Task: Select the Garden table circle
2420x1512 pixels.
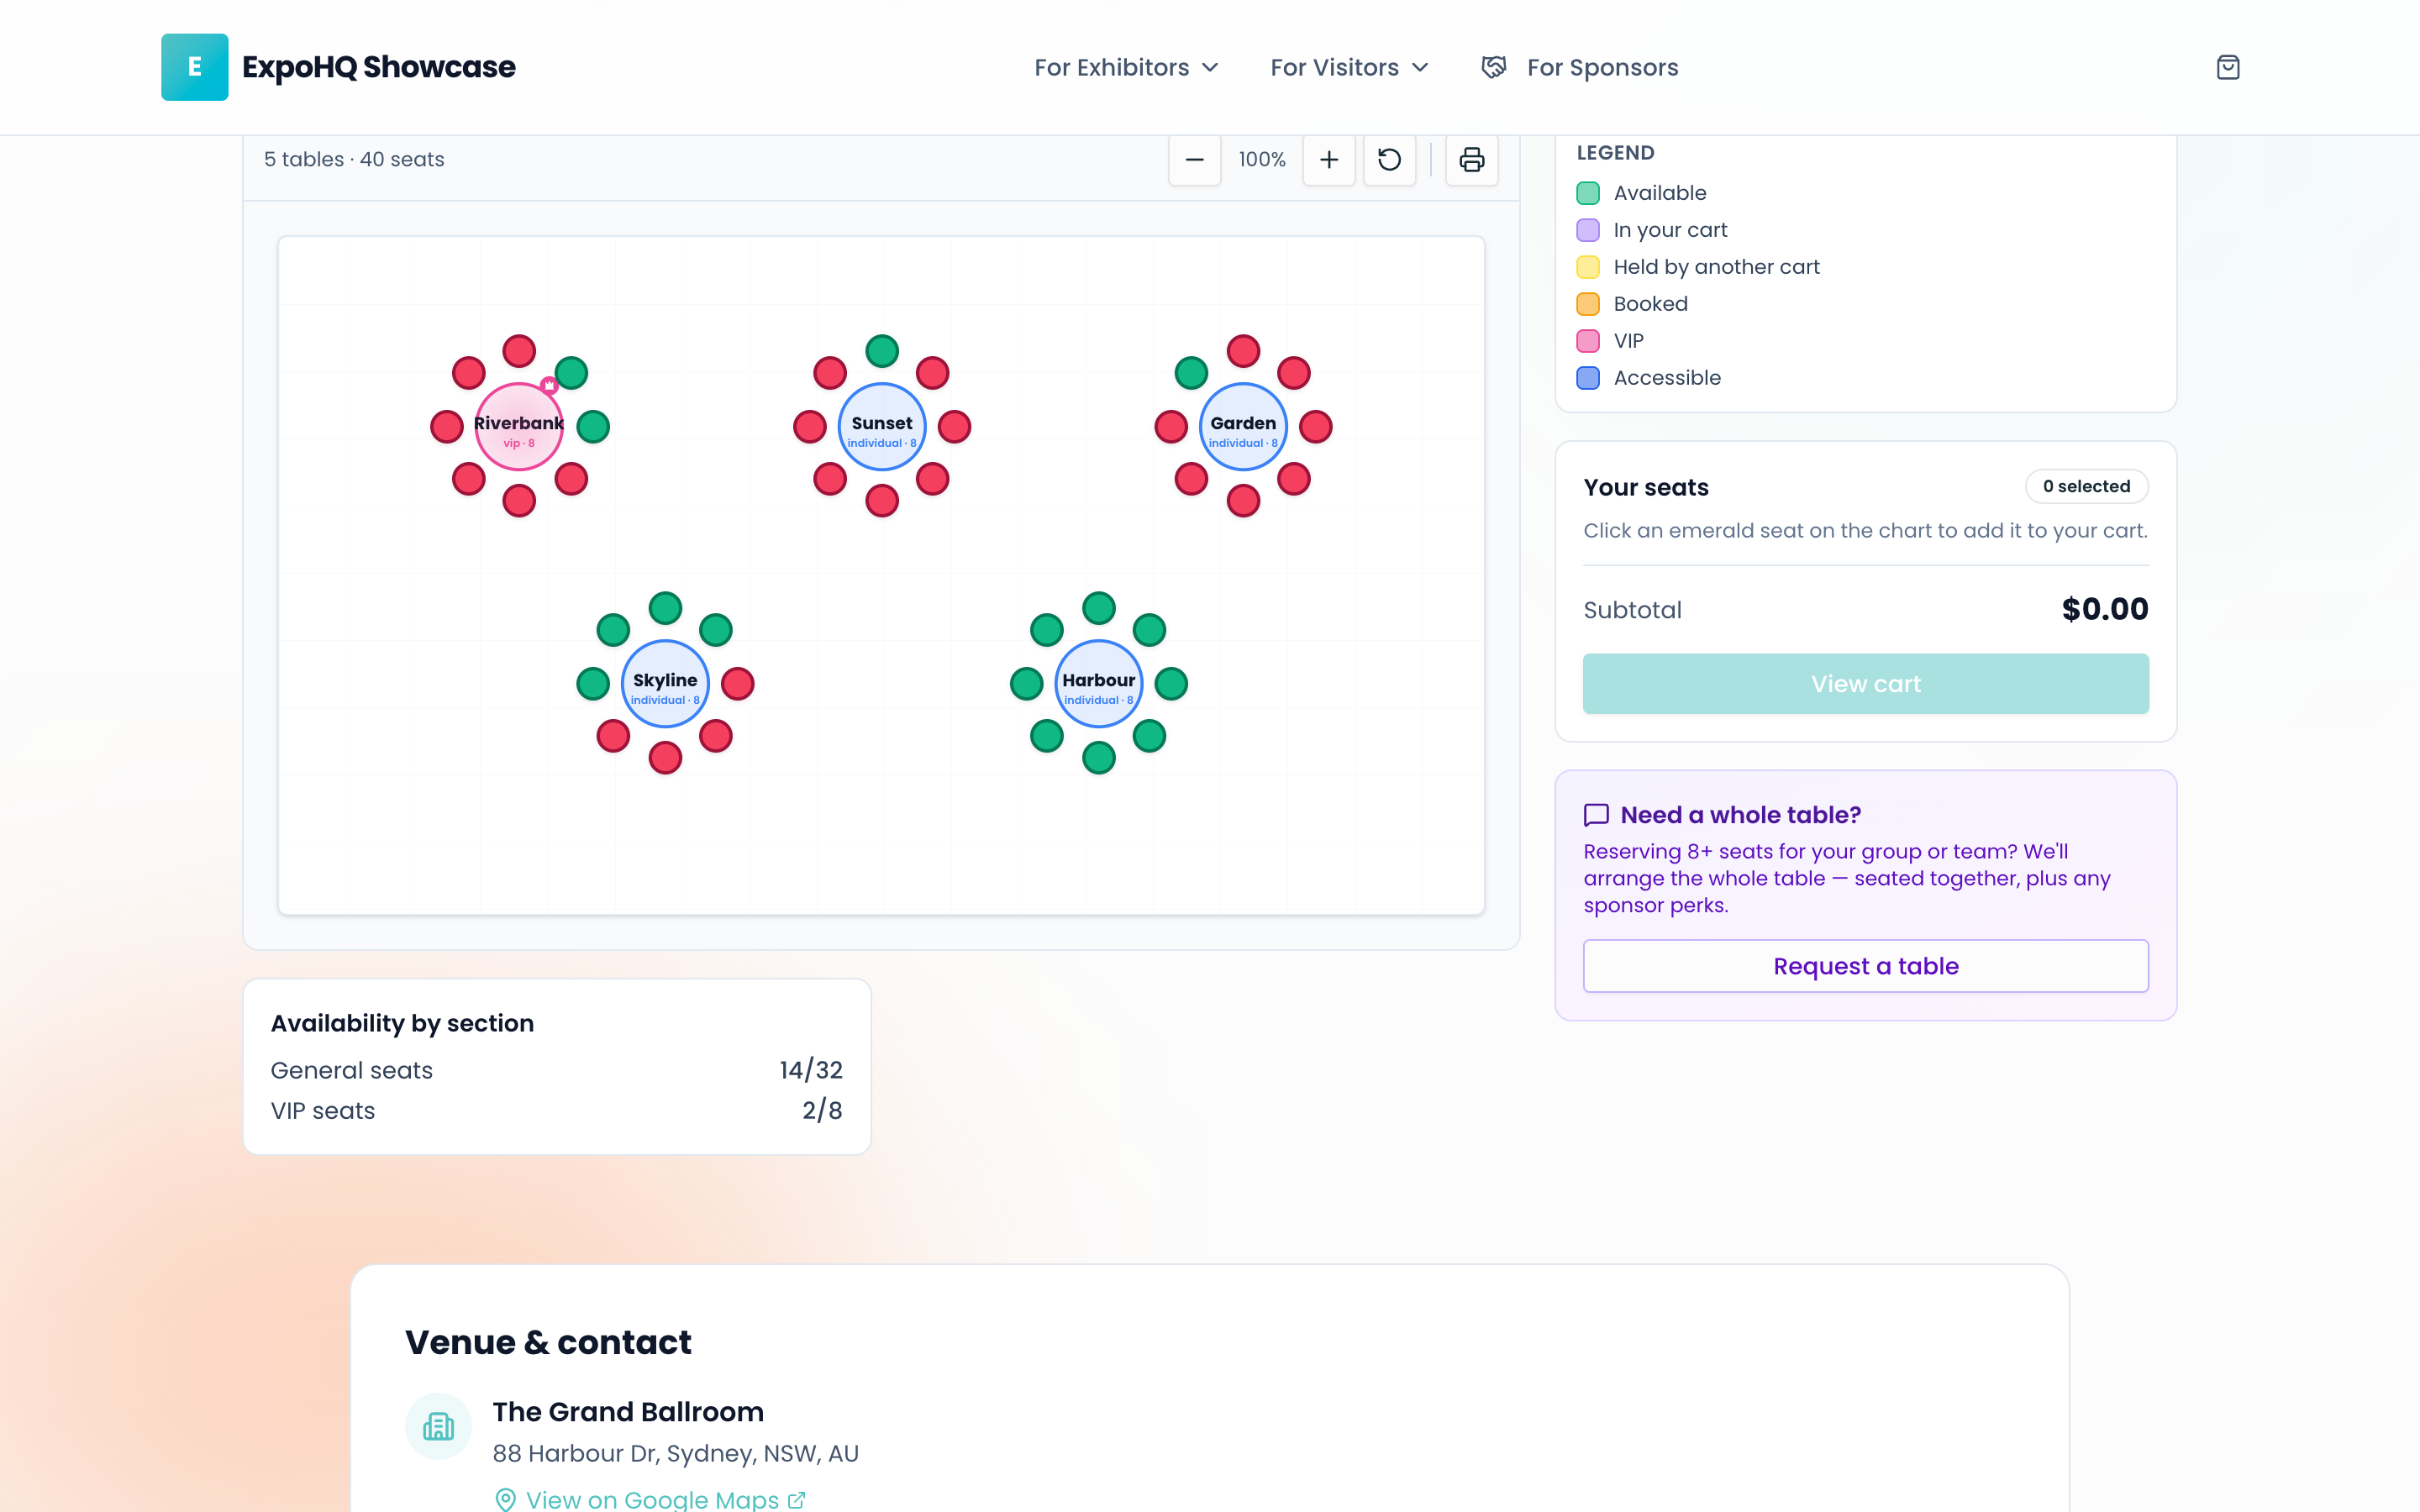Action: 1243,427
